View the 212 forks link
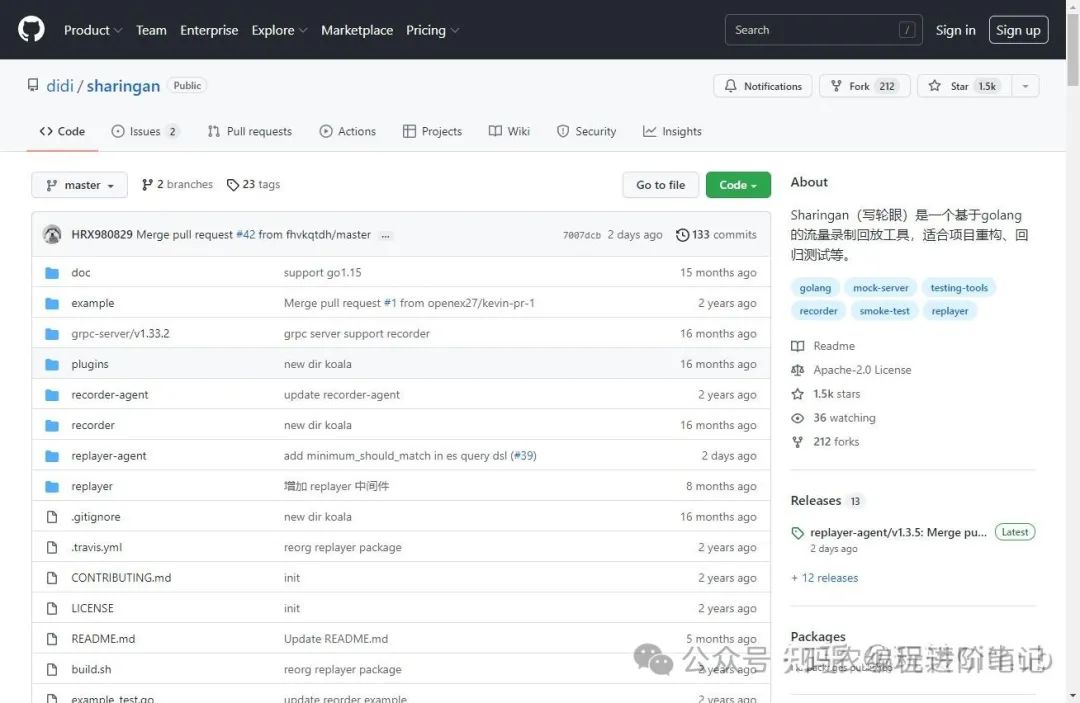The image size is (1080, 703). (825, 442)
